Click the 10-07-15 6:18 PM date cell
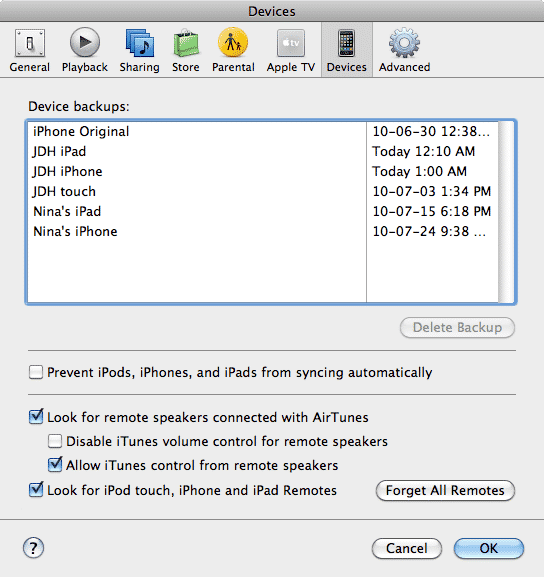This screenshot has height=577, width=544. [432, 211]
